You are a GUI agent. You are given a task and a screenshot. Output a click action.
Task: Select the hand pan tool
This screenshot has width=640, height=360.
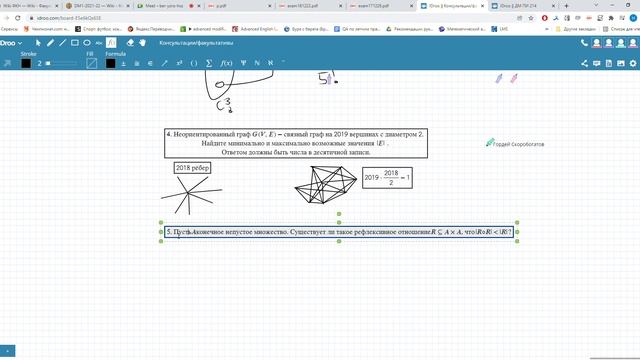pyautogui.click(x=142, y=43)
